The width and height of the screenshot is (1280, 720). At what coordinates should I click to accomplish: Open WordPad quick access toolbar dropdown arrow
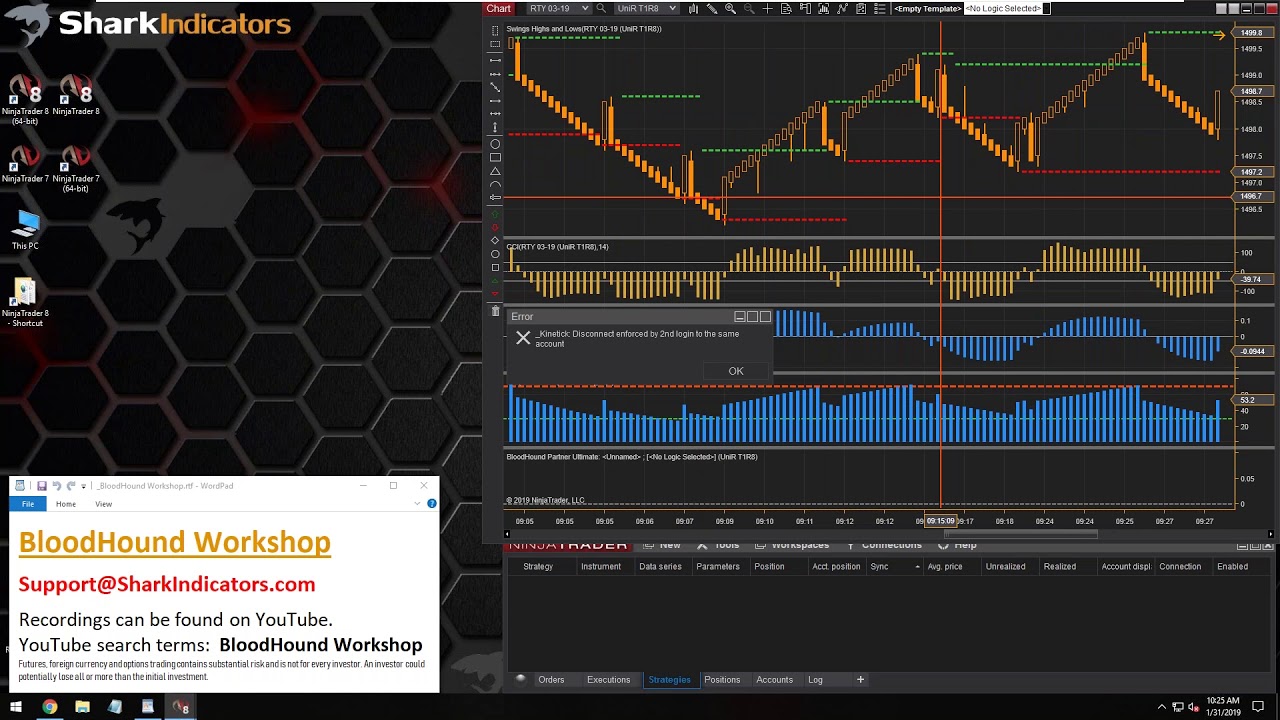84,486
